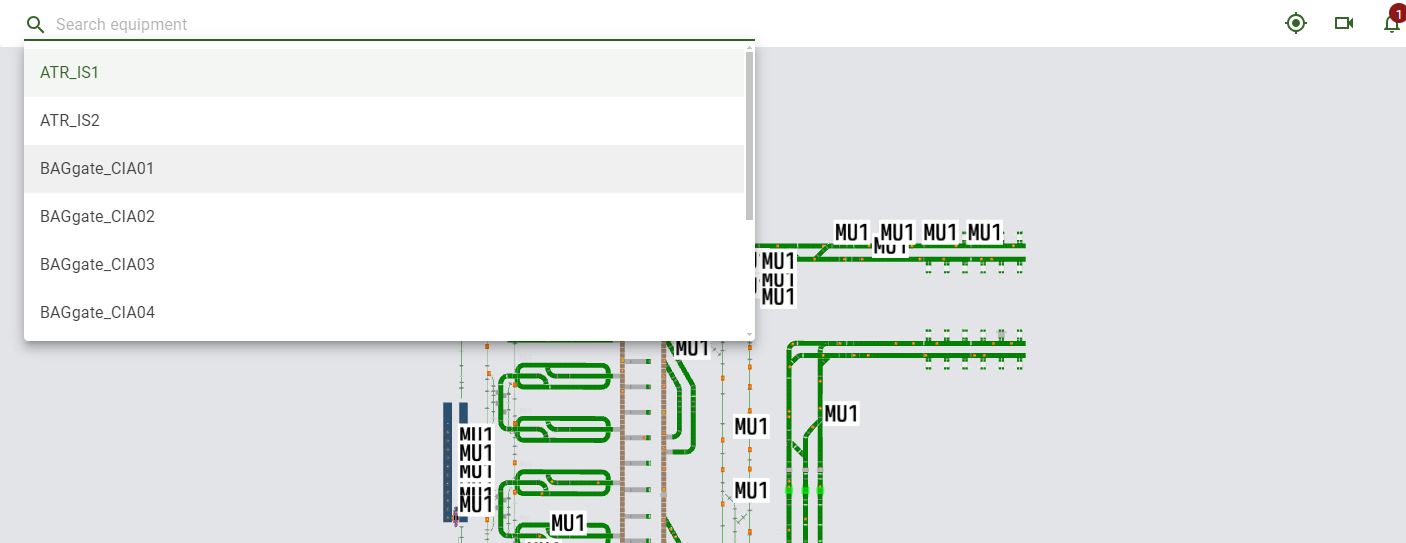This screenshot has width=1406, height=543.
Task: Focus the Search equipment input field
Action: pos(400,25)
